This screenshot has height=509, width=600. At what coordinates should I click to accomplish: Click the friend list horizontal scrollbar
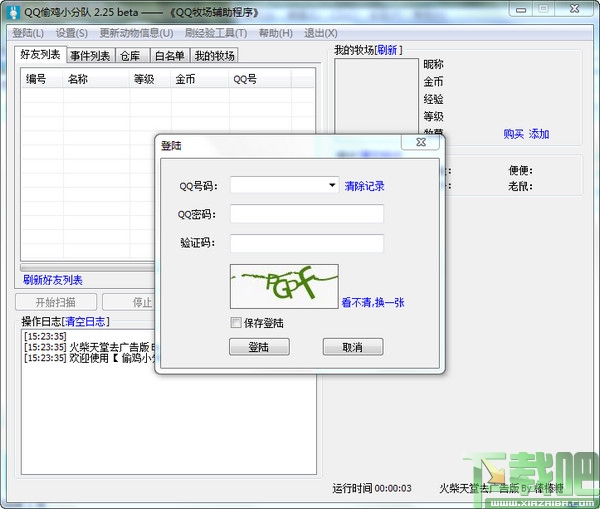(88, 267)
